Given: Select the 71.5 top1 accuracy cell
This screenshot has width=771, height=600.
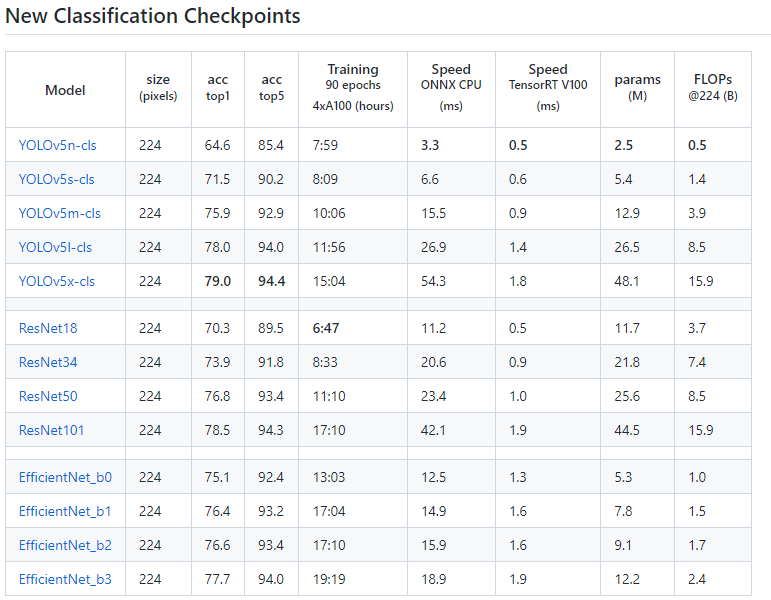Looking at the screenshot, I should coord(217,179).
